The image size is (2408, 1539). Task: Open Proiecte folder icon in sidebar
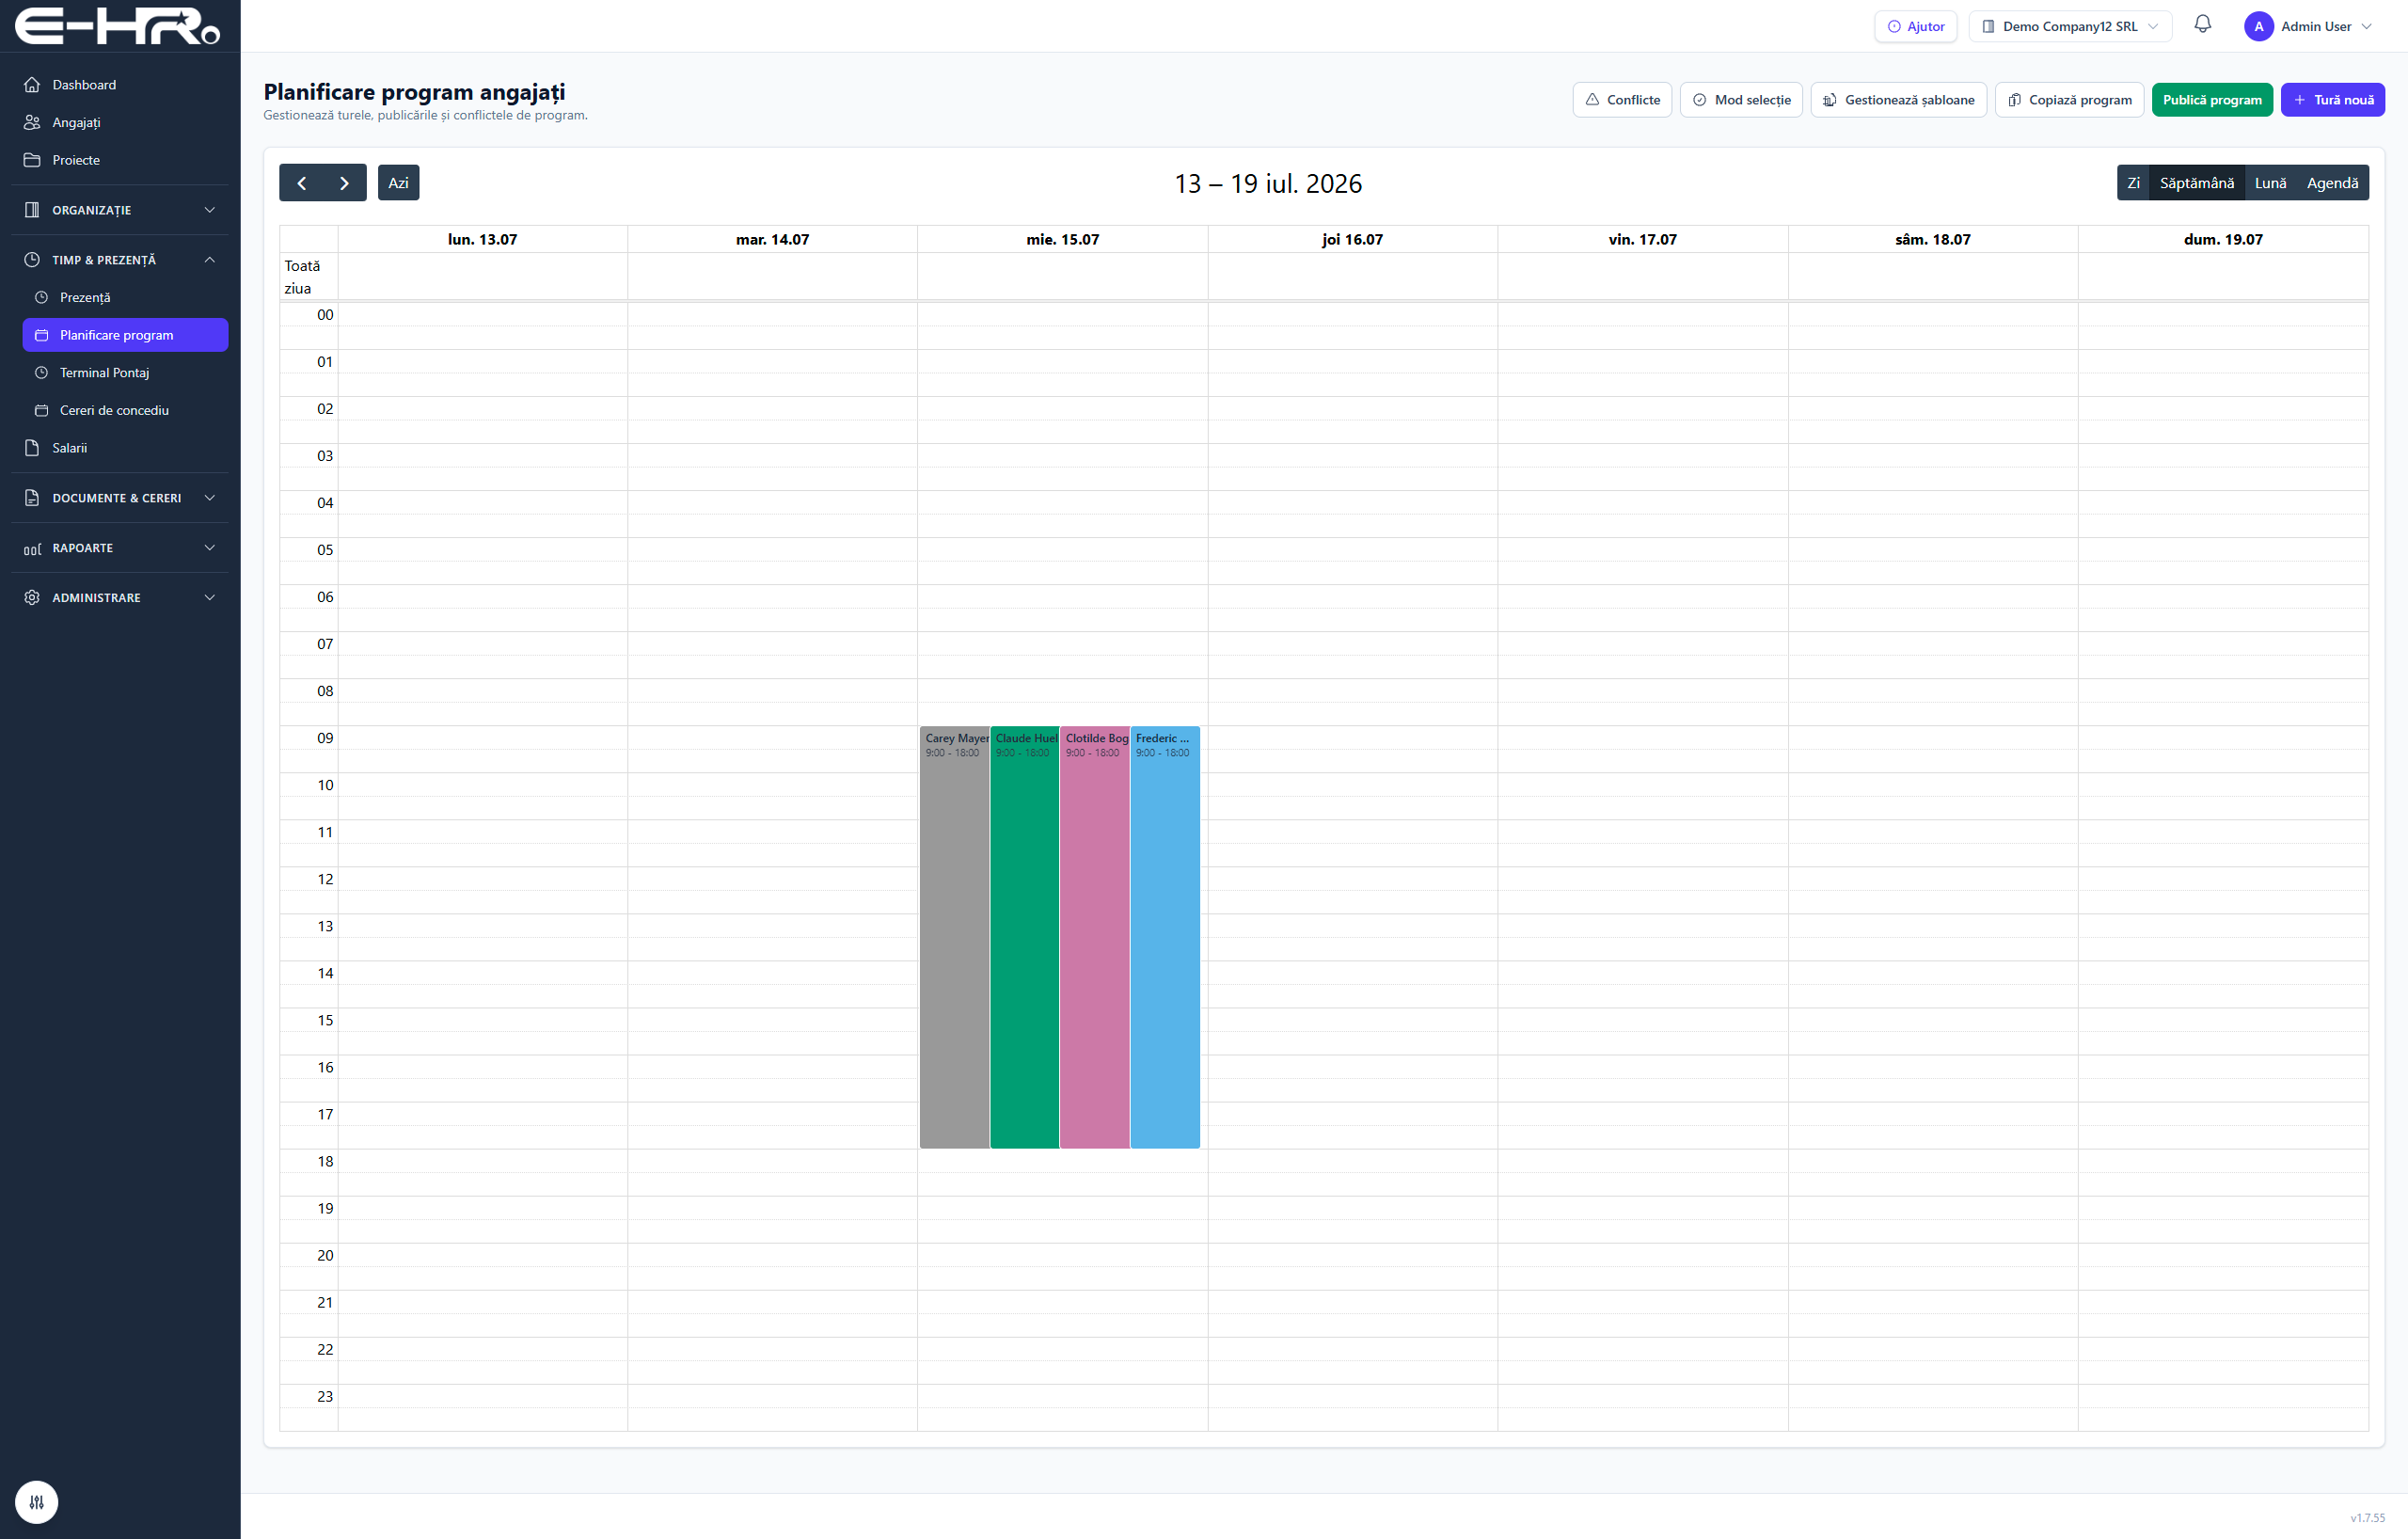point(32,160)
